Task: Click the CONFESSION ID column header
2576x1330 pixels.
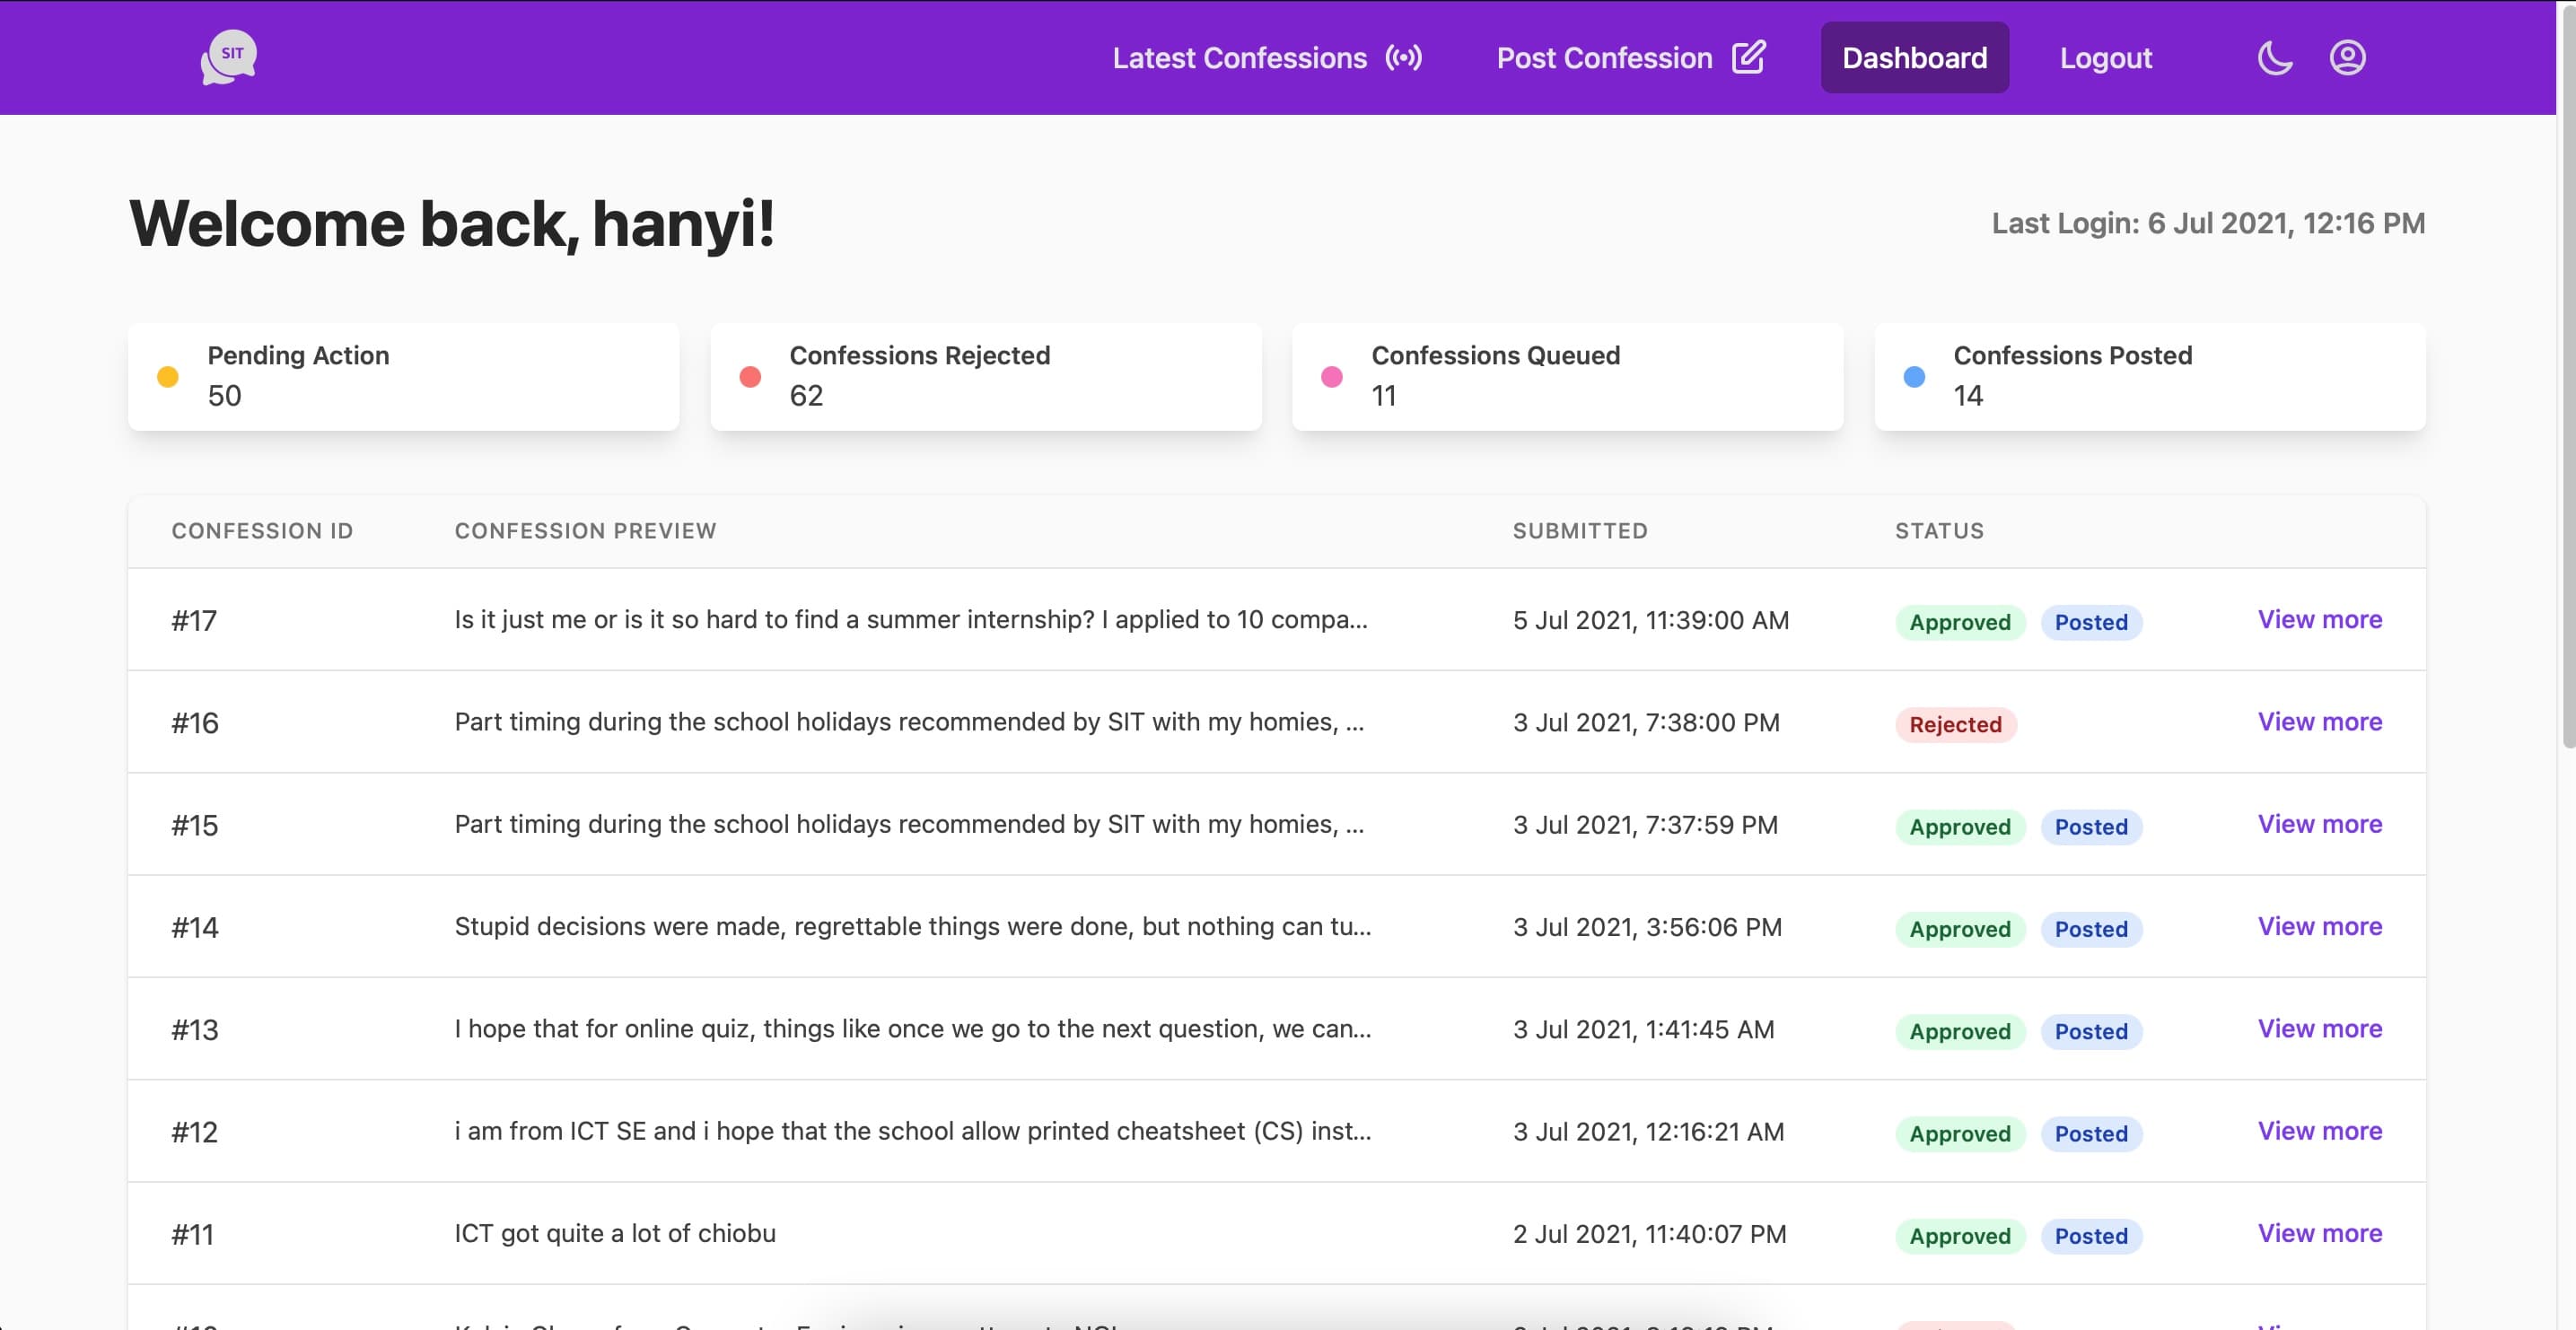Action: point(262,531)
